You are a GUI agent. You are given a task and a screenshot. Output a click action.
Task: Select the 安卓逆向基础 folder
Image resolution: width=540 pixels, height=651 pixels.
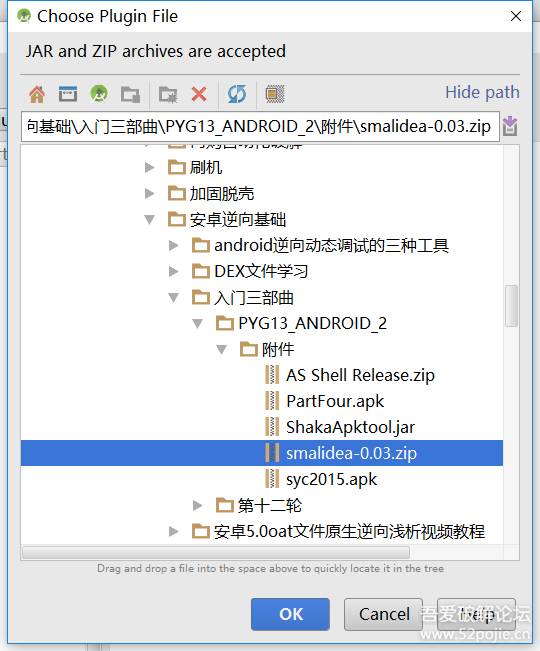pyautogui.click(x=227, y=219)
